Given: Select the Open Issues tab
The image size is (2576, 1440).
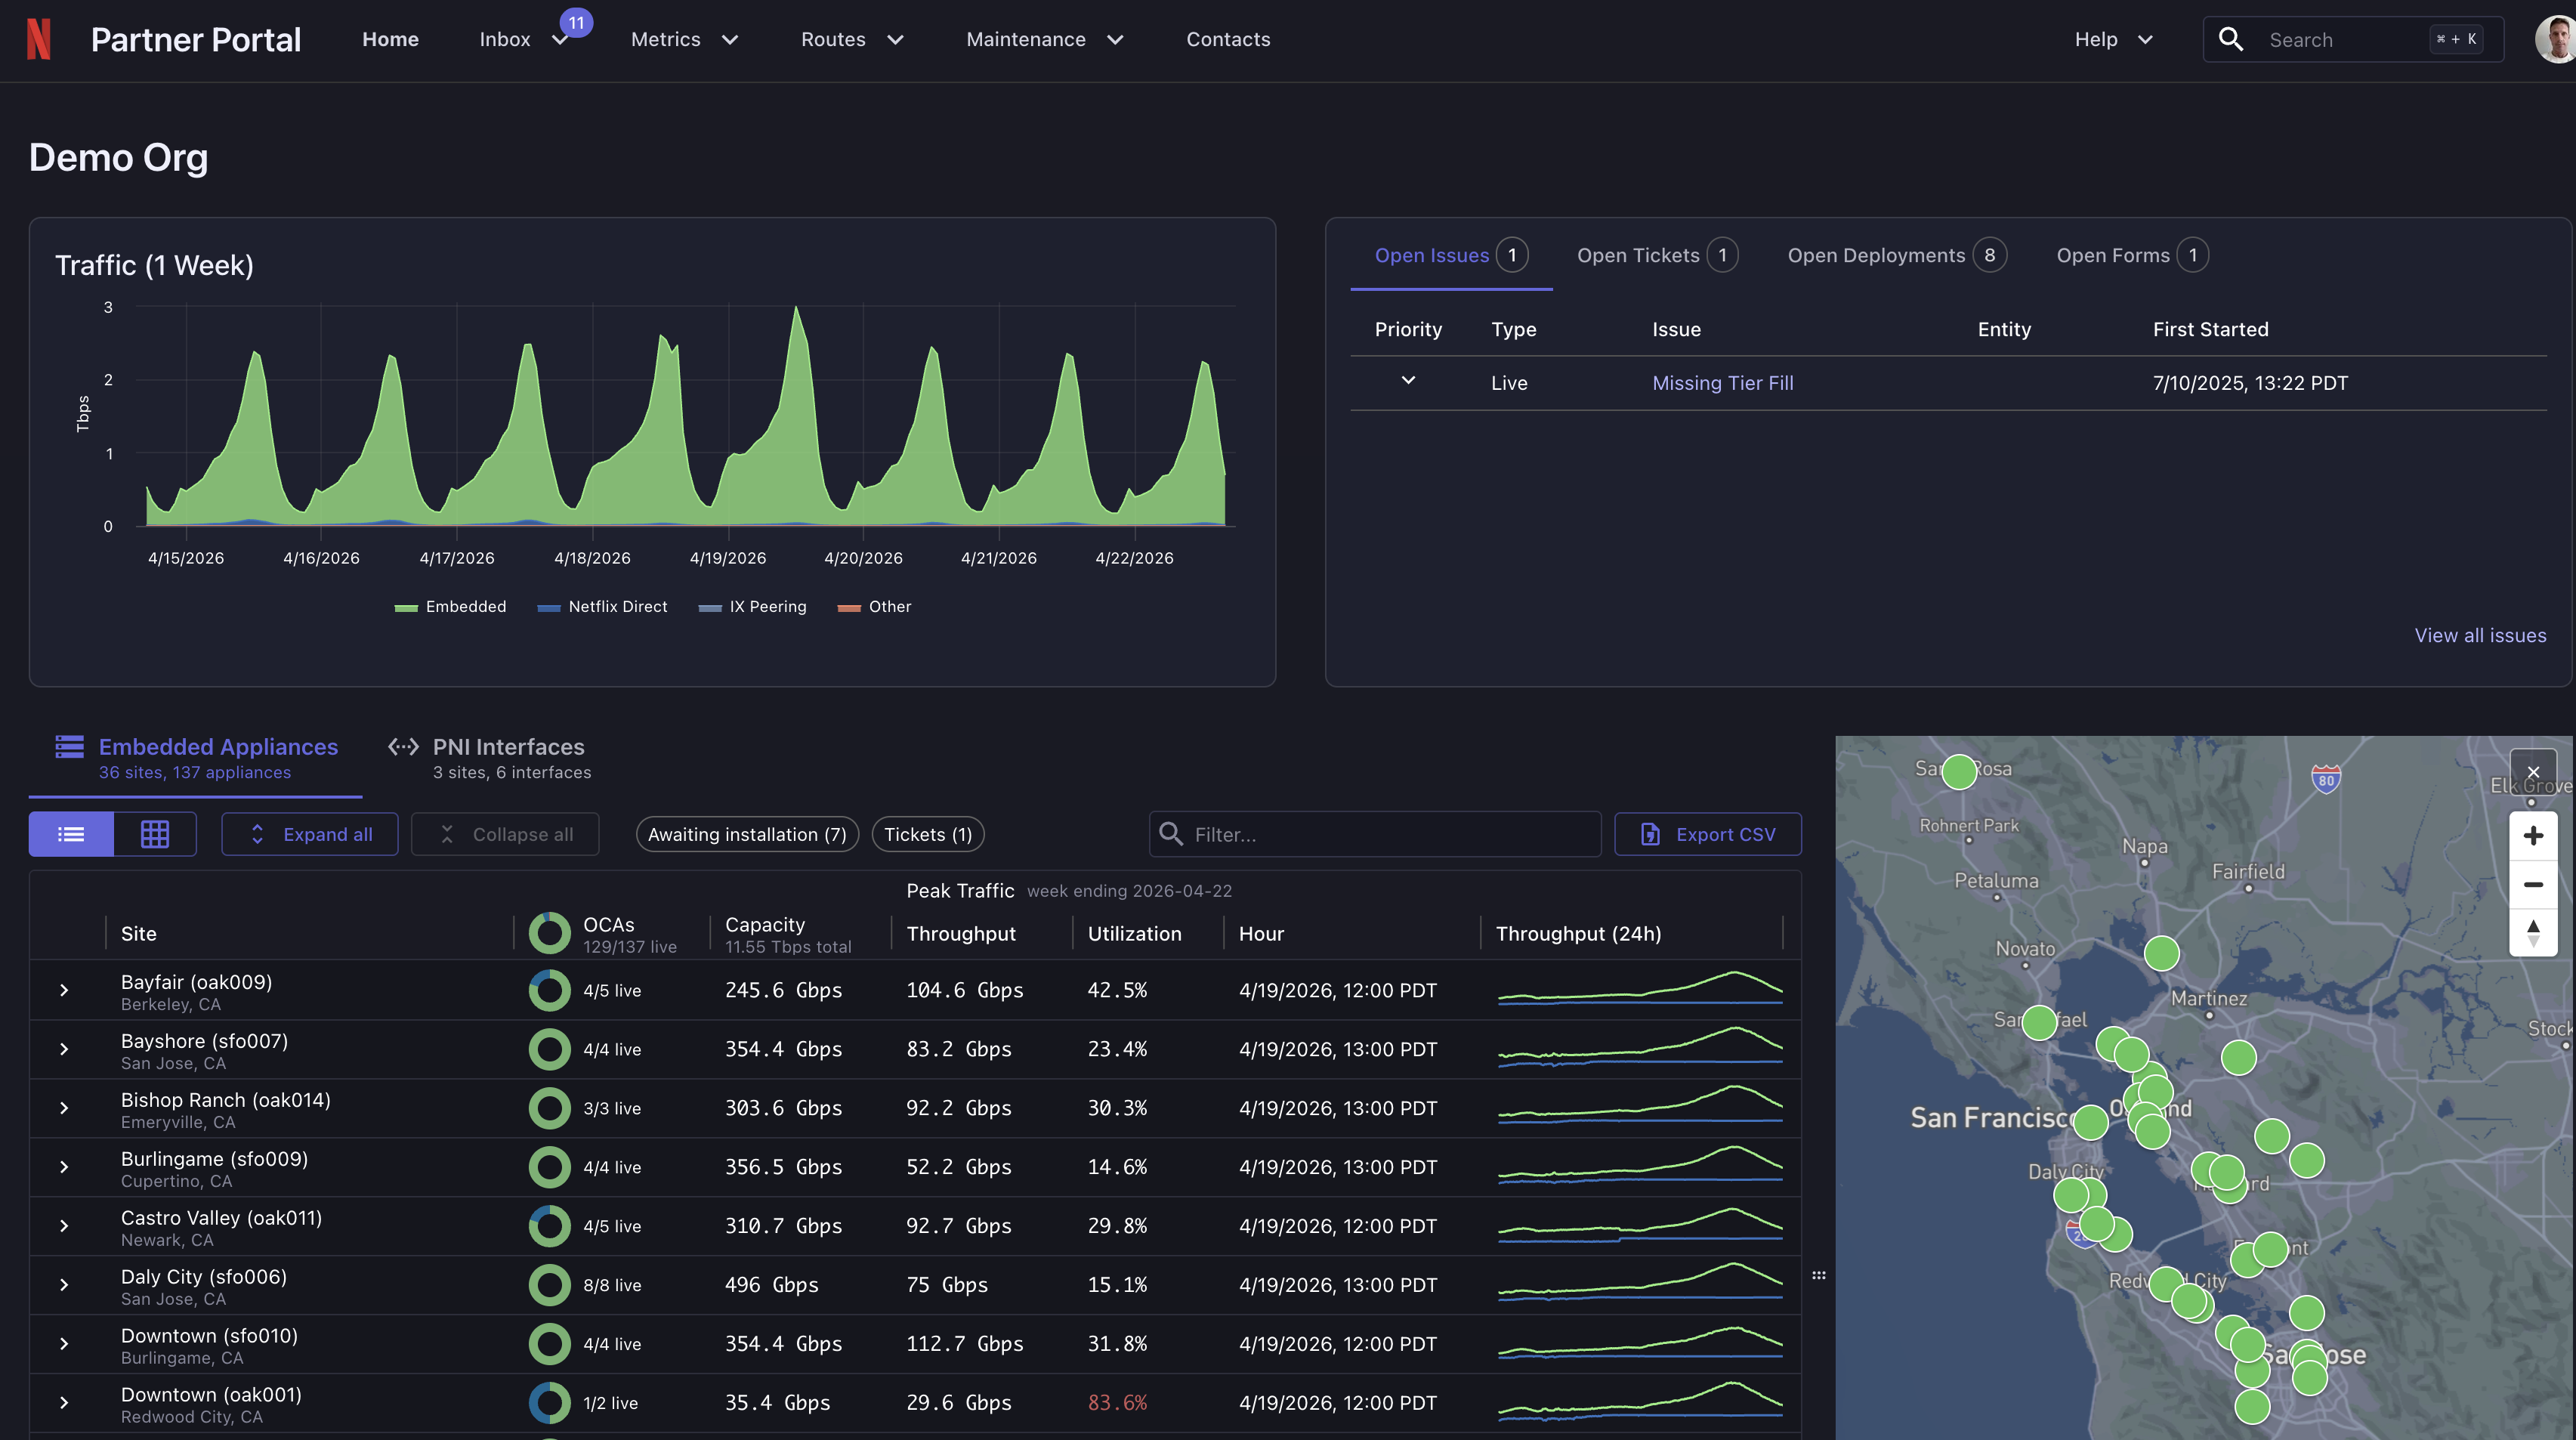Looking at the screenshot, I should point(1451,255).
